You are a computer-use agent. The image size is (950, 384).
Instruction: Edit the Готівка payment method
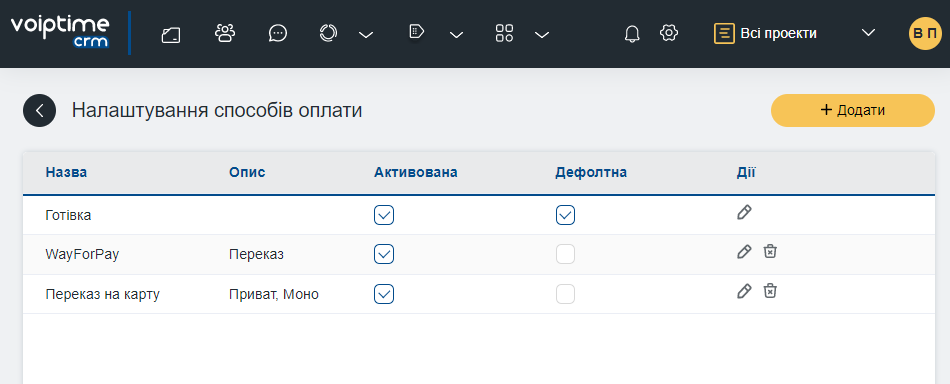coord(744,212)
